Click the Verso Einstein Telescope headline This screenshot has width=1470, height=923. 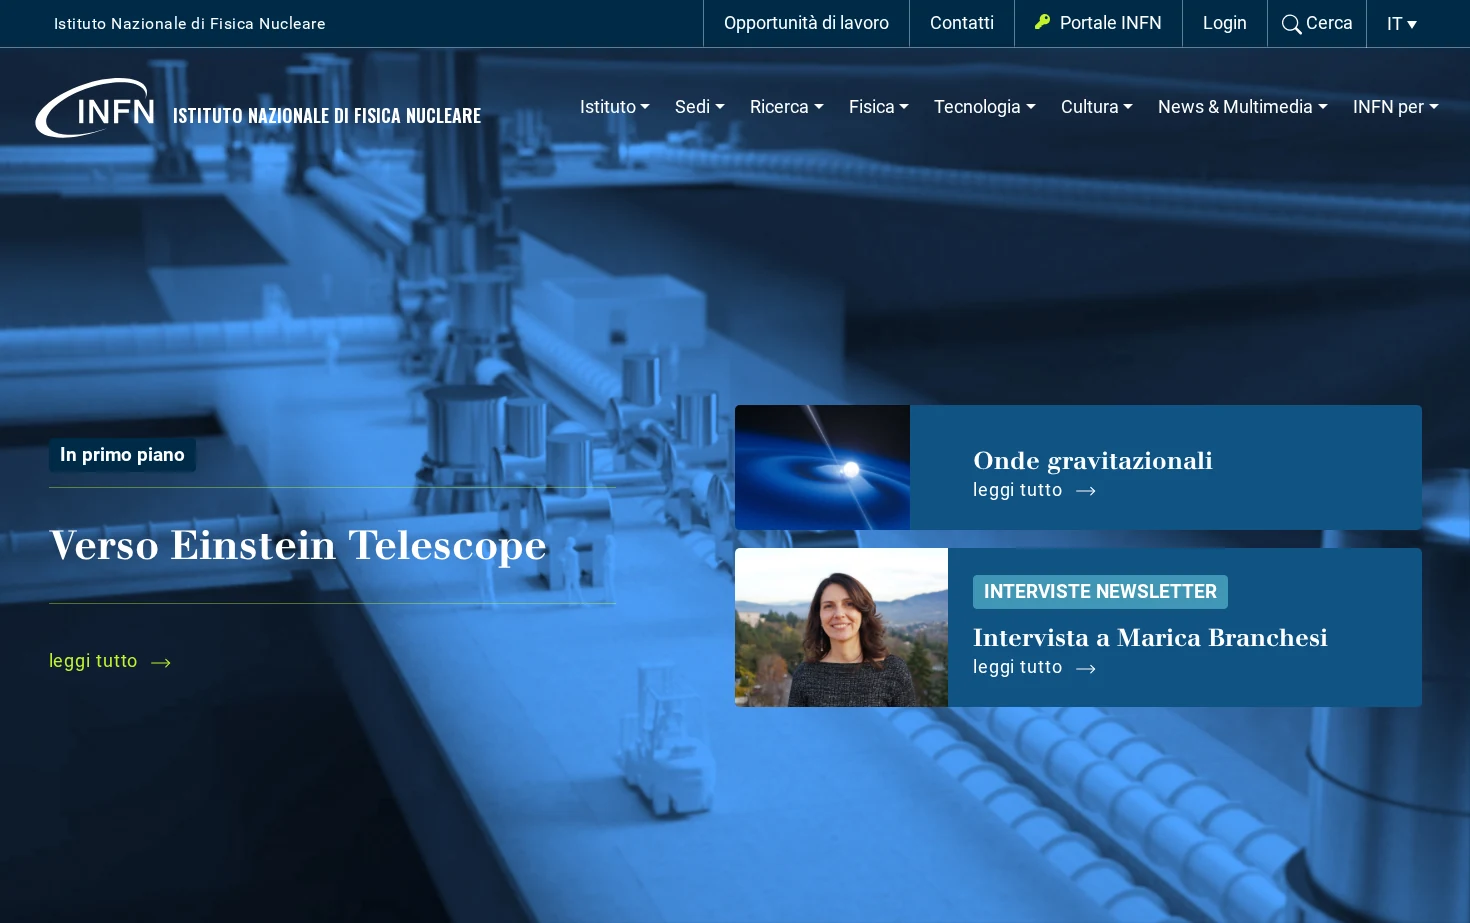pos(298,546)
